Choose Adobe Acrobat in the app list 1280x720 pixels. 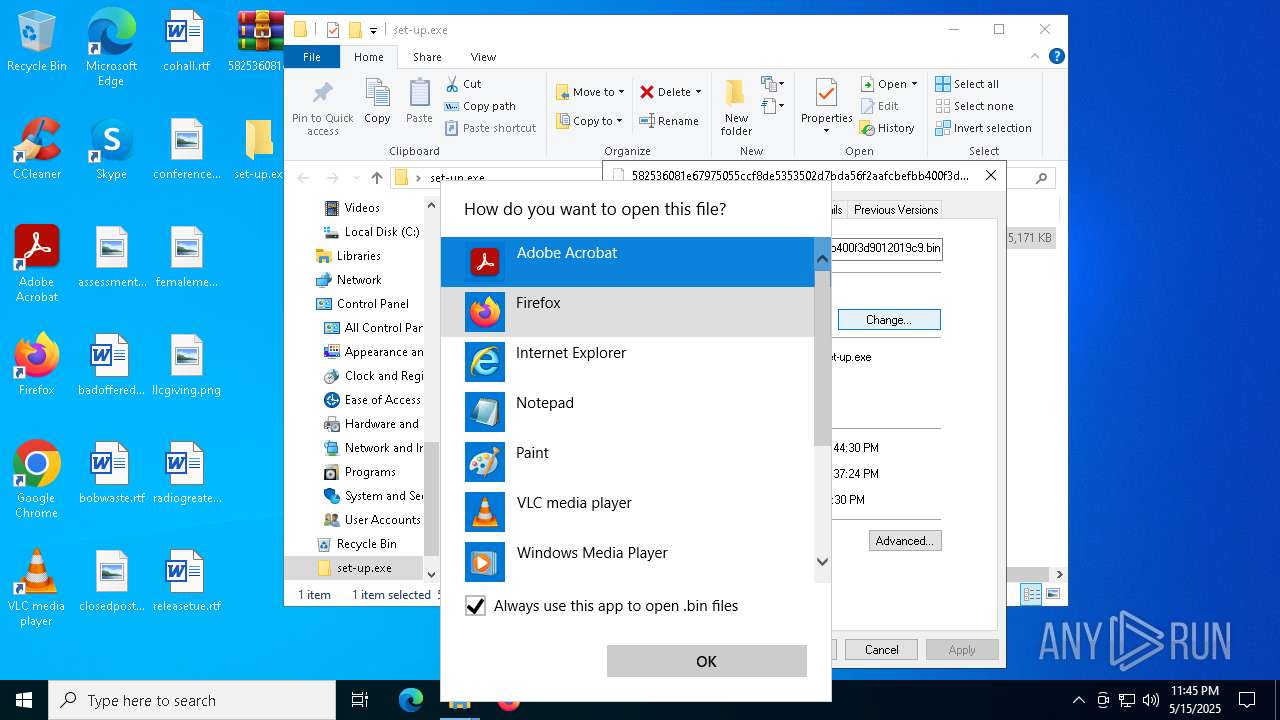pos(627,262)
